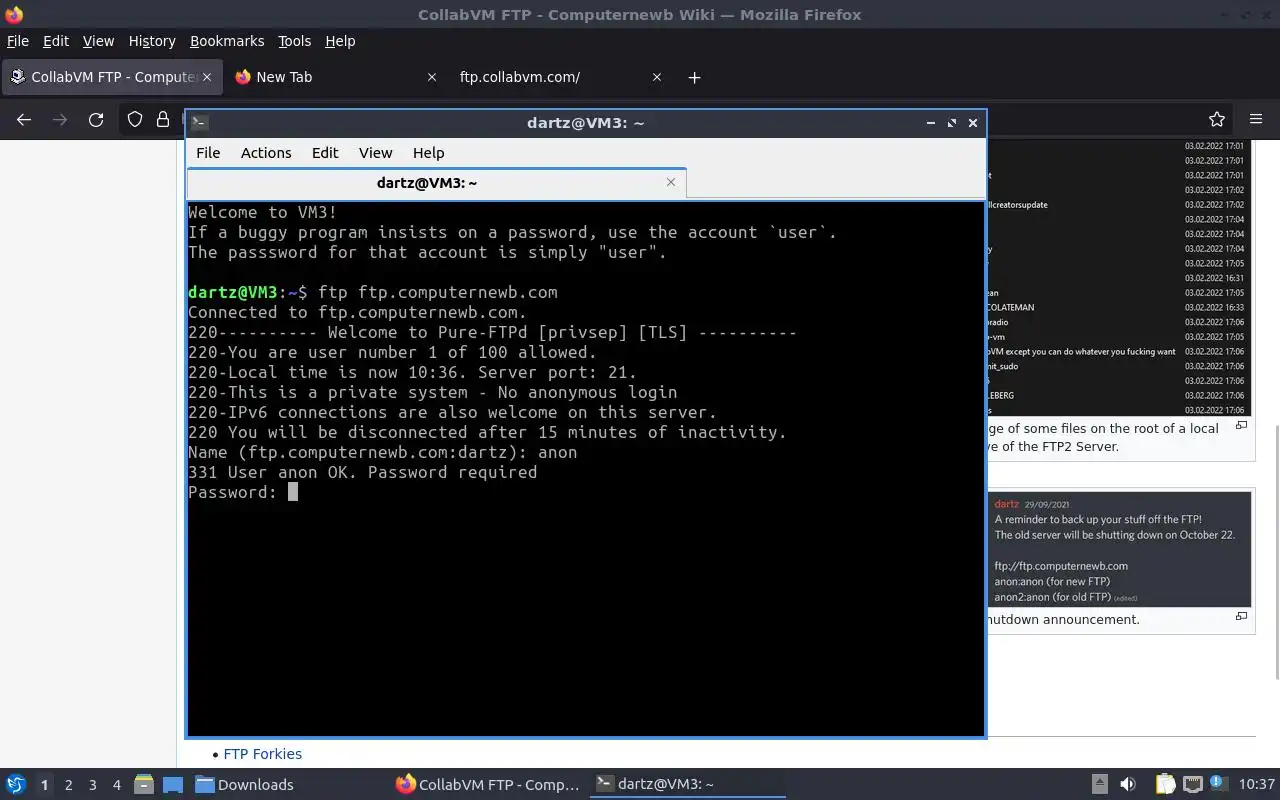This screenshot has height=800, width=1280.
Task: Open Firefox Edit menu
Action: click(x=56, y=41)
